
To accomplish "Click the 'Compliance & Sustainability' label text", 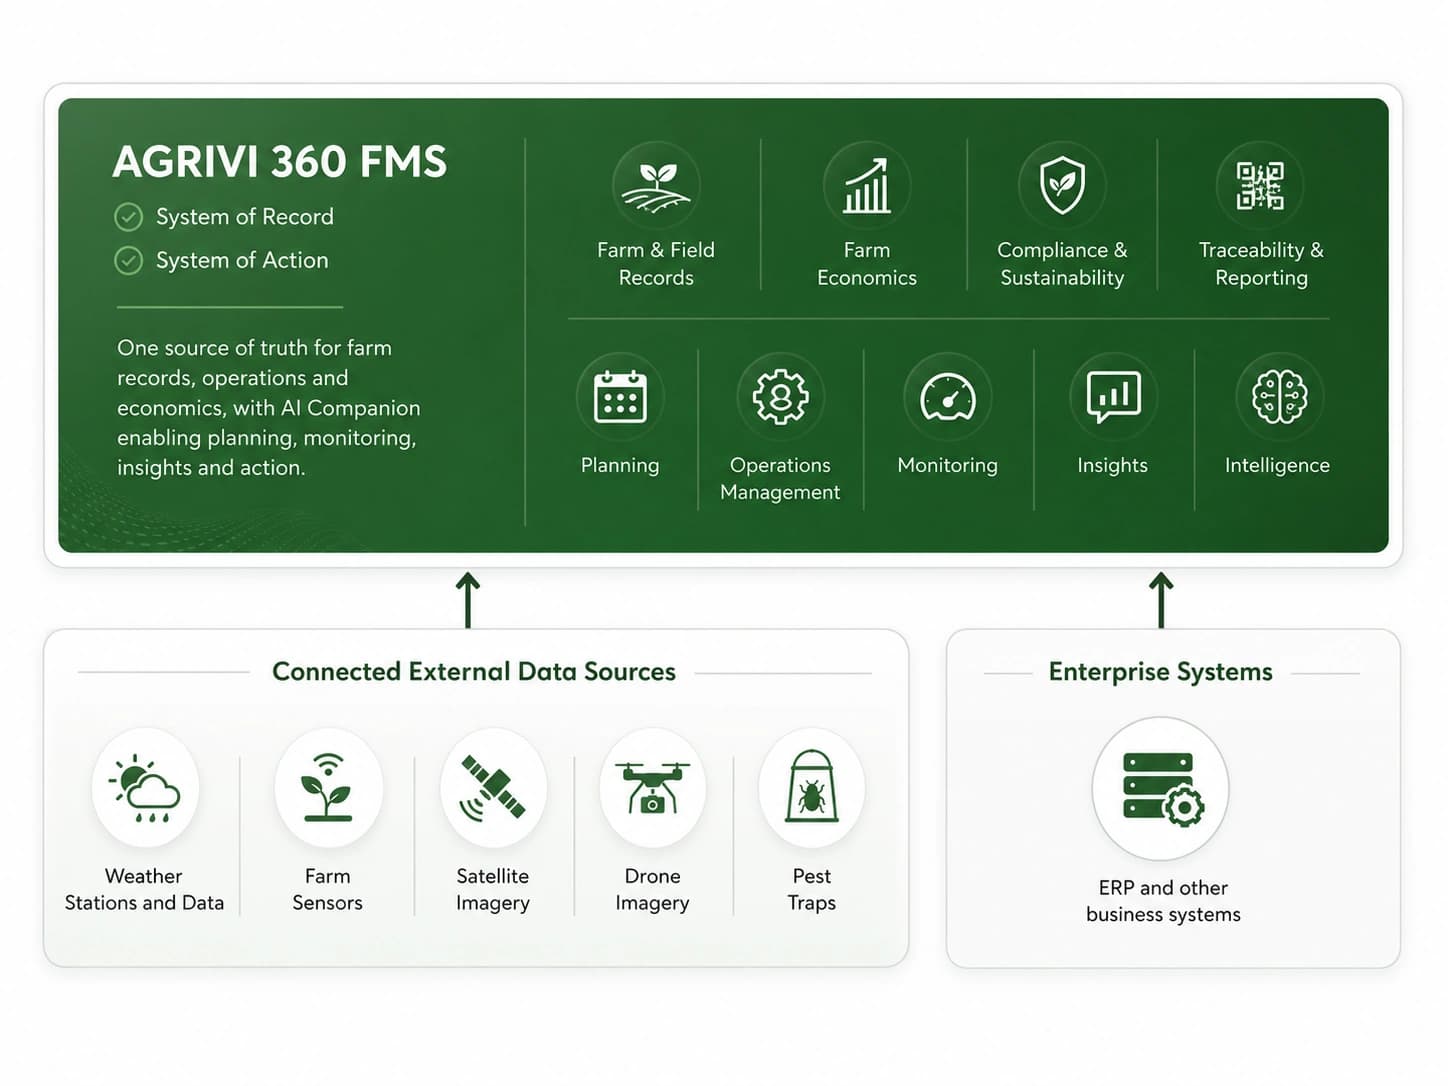I will pos(1062,264).
